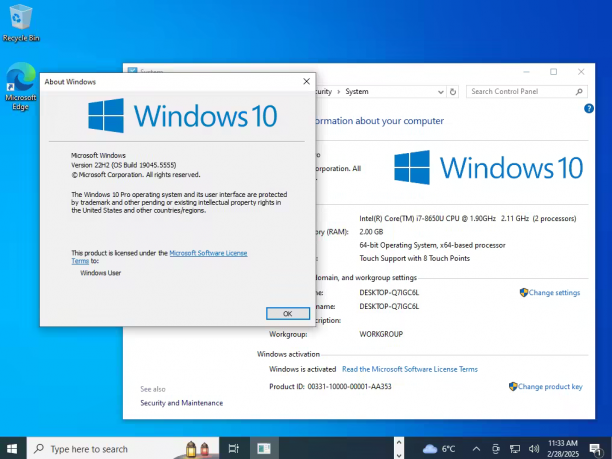The image size is (612, 459).
Task: Click '64-bit Operating System, x64-based processor' text
Action: [432, 245]
